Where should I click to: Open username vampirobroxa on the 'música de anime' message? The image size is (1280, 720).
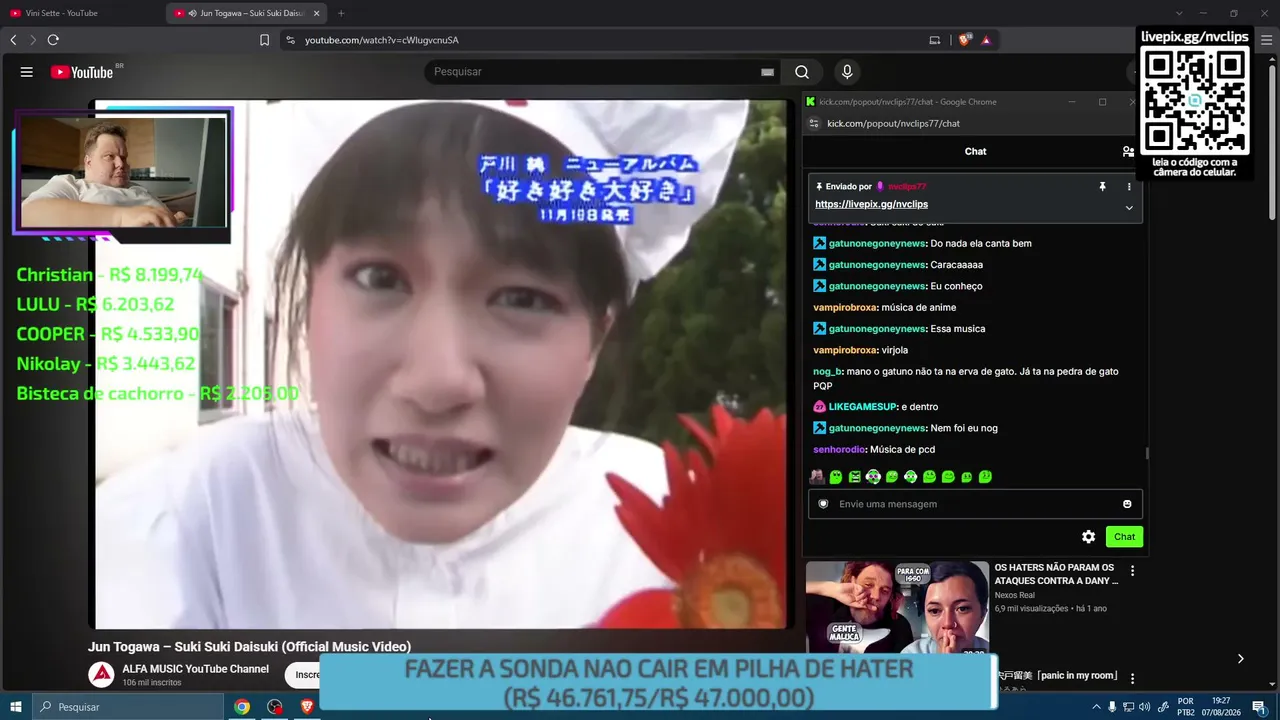tap(845, 307)
